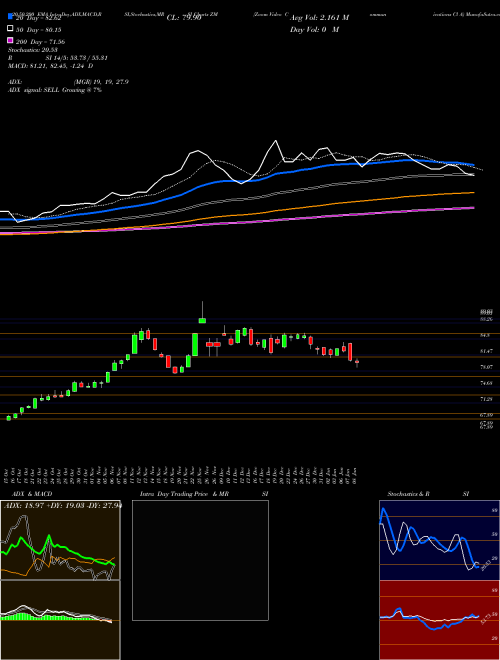Click the 'CL: 79.90' closing price text
500x660 pixels.
(184, 18)
